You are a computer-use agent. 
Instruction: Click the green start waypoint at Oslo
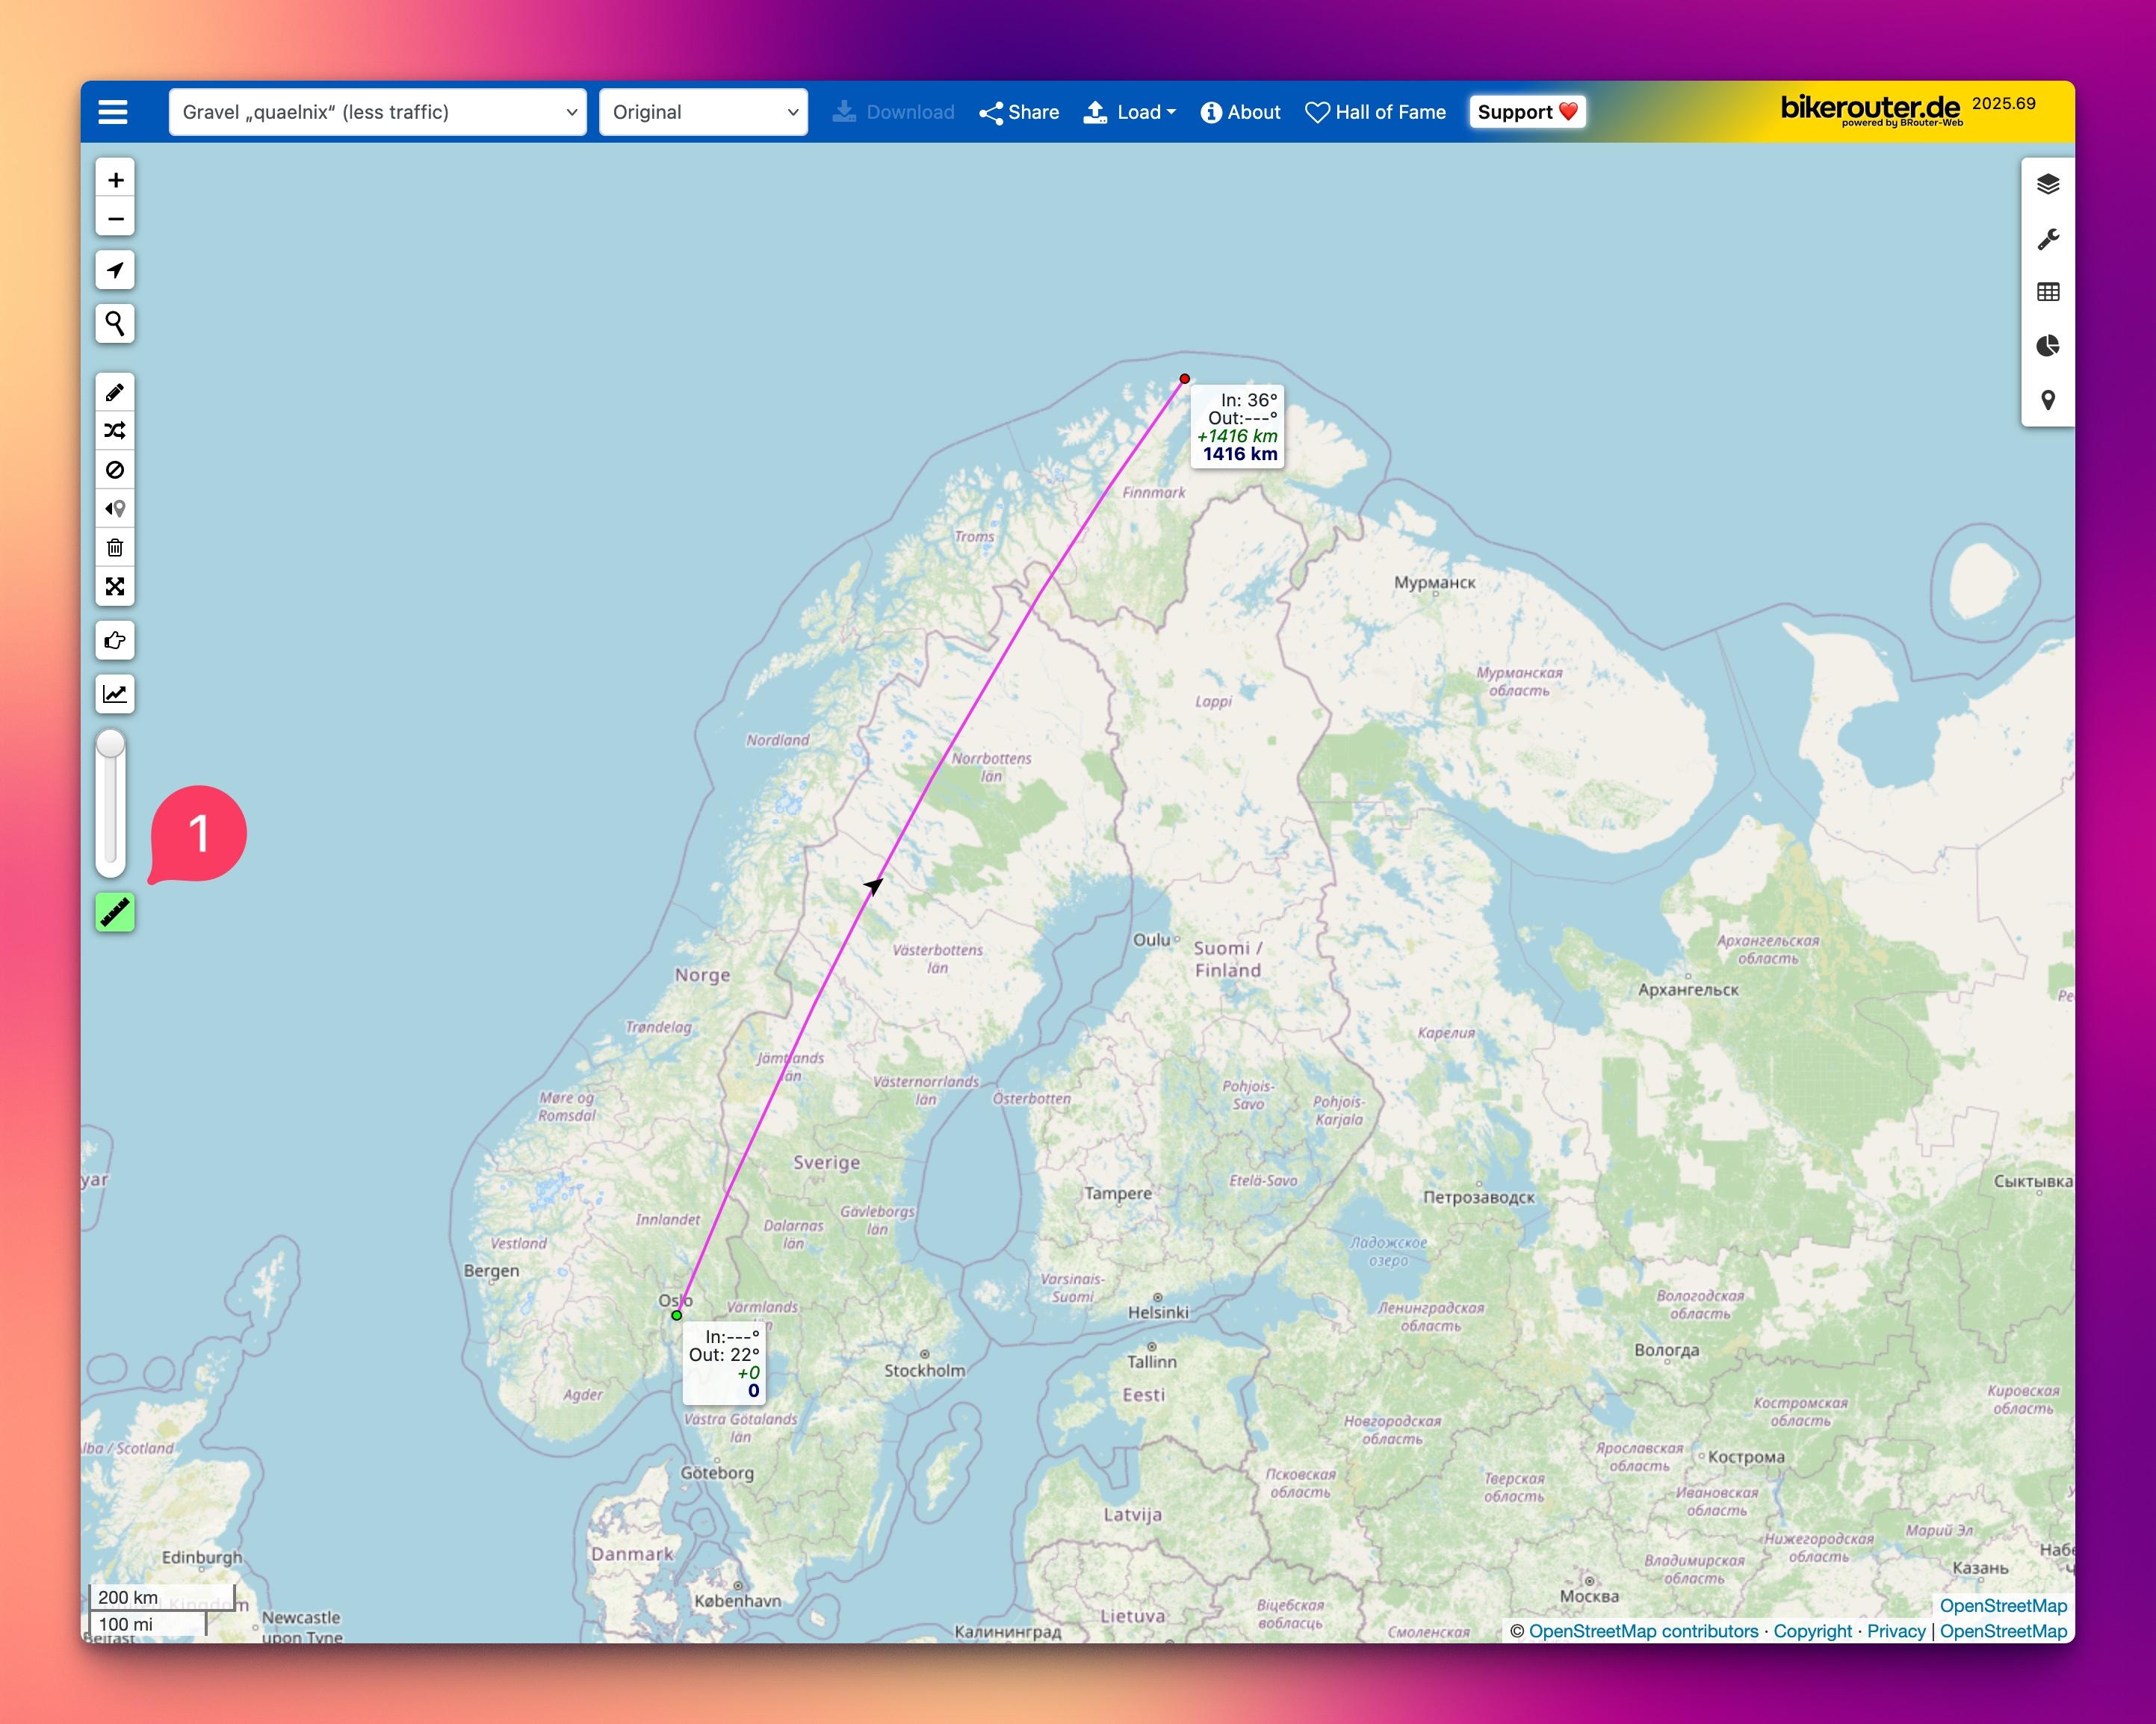(677, 1315)
